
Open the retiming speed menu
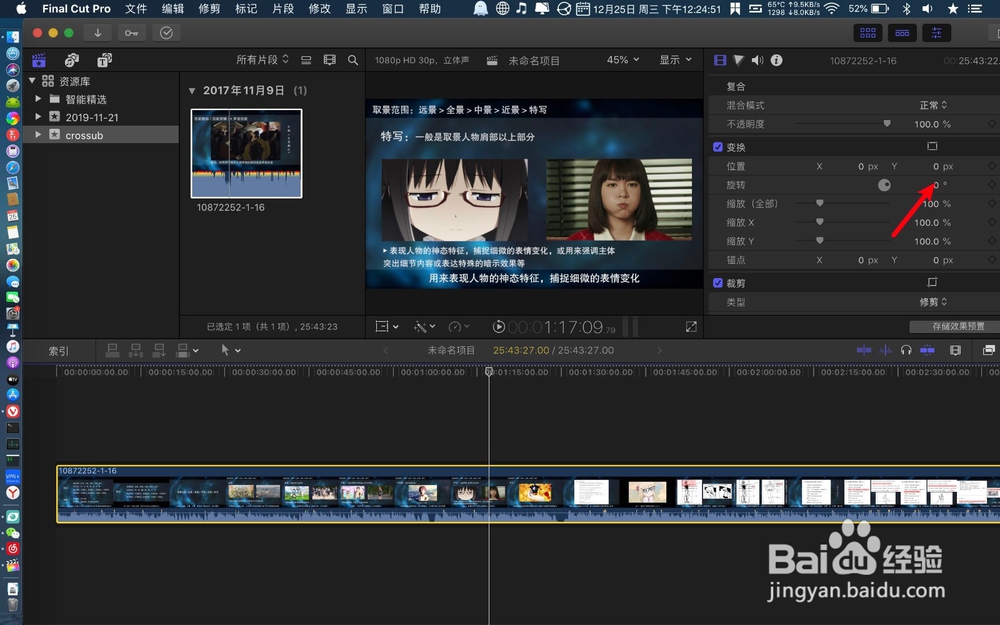pyautogui.click(x=459, y=327)
